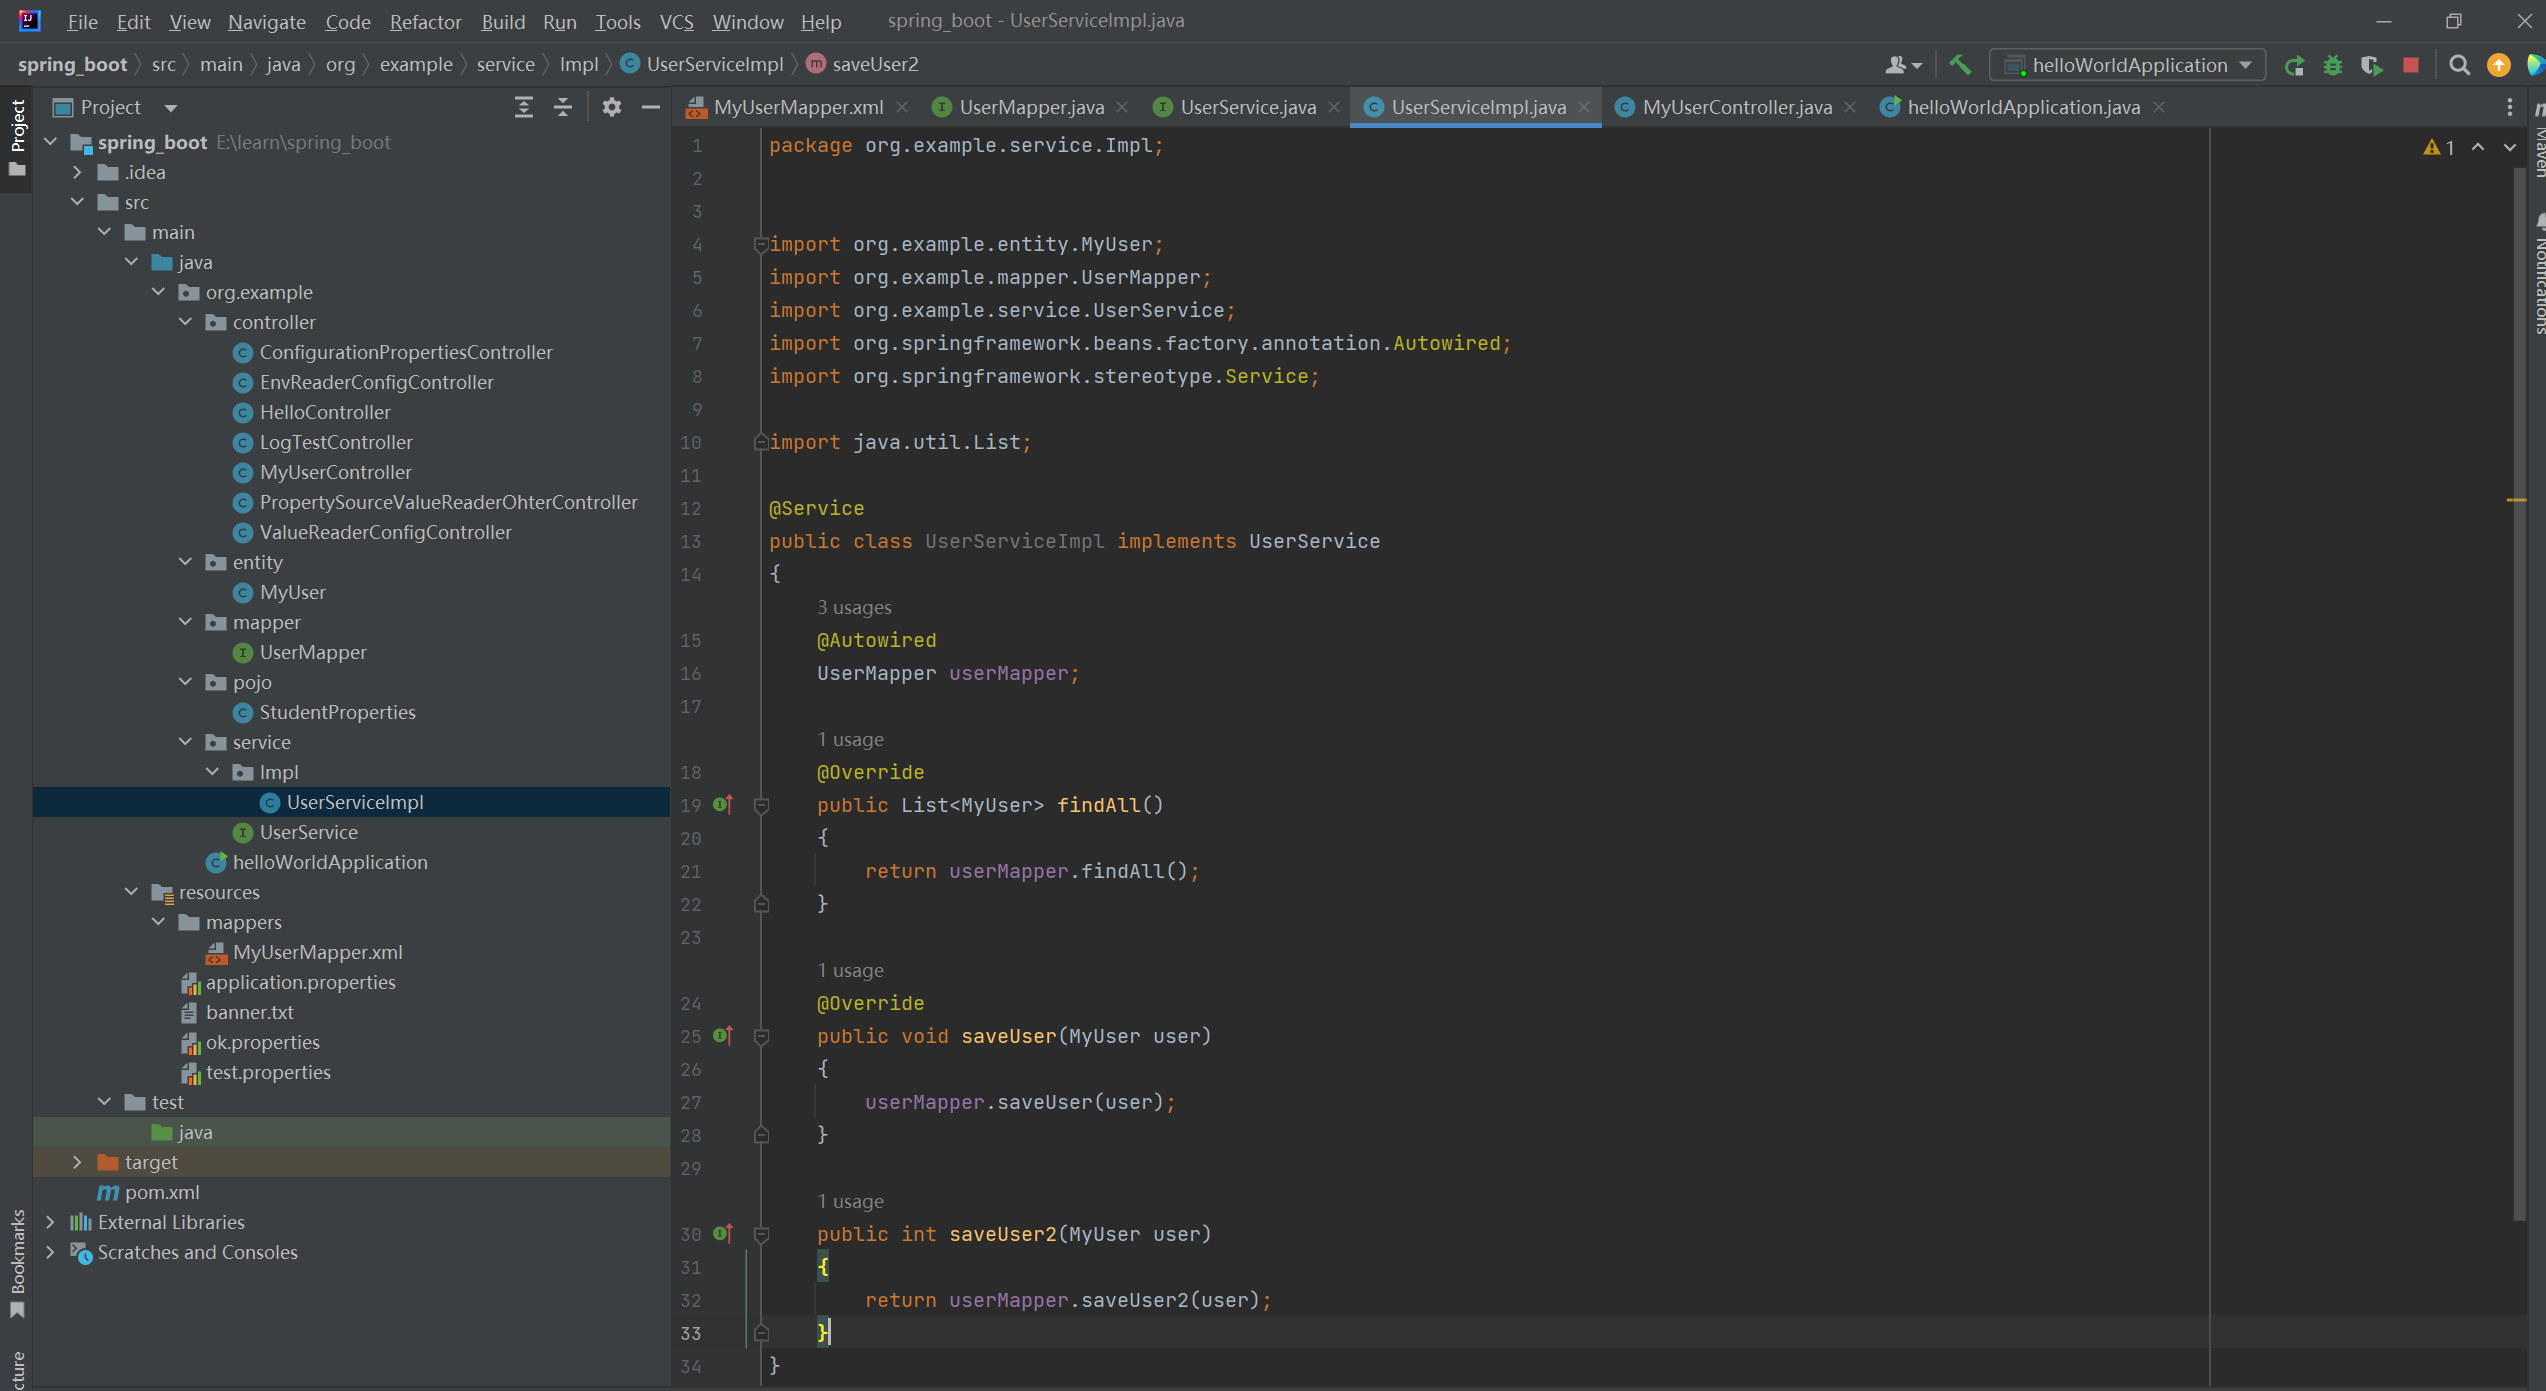Click the green Build hammer icon
2546x1391 pixels.
tap(1959, 65)
